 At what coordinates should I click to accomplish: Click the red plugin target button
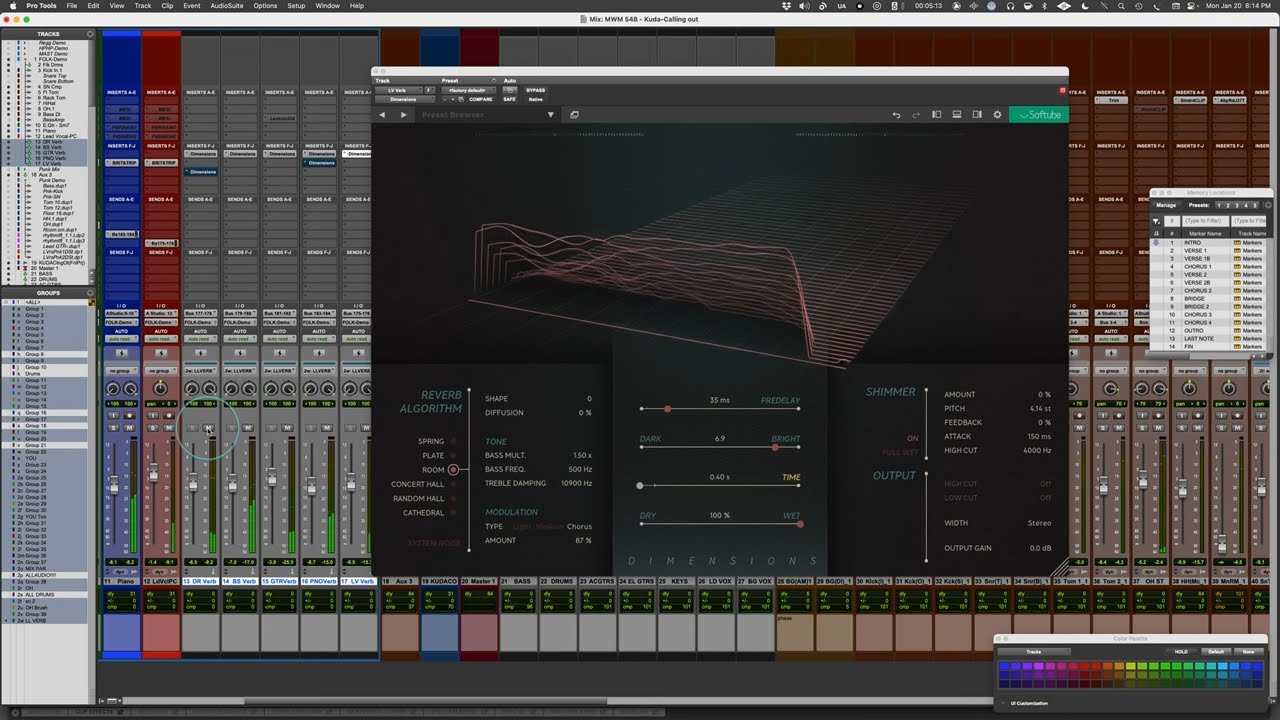pyautogui.click(x=1062, y=91)
